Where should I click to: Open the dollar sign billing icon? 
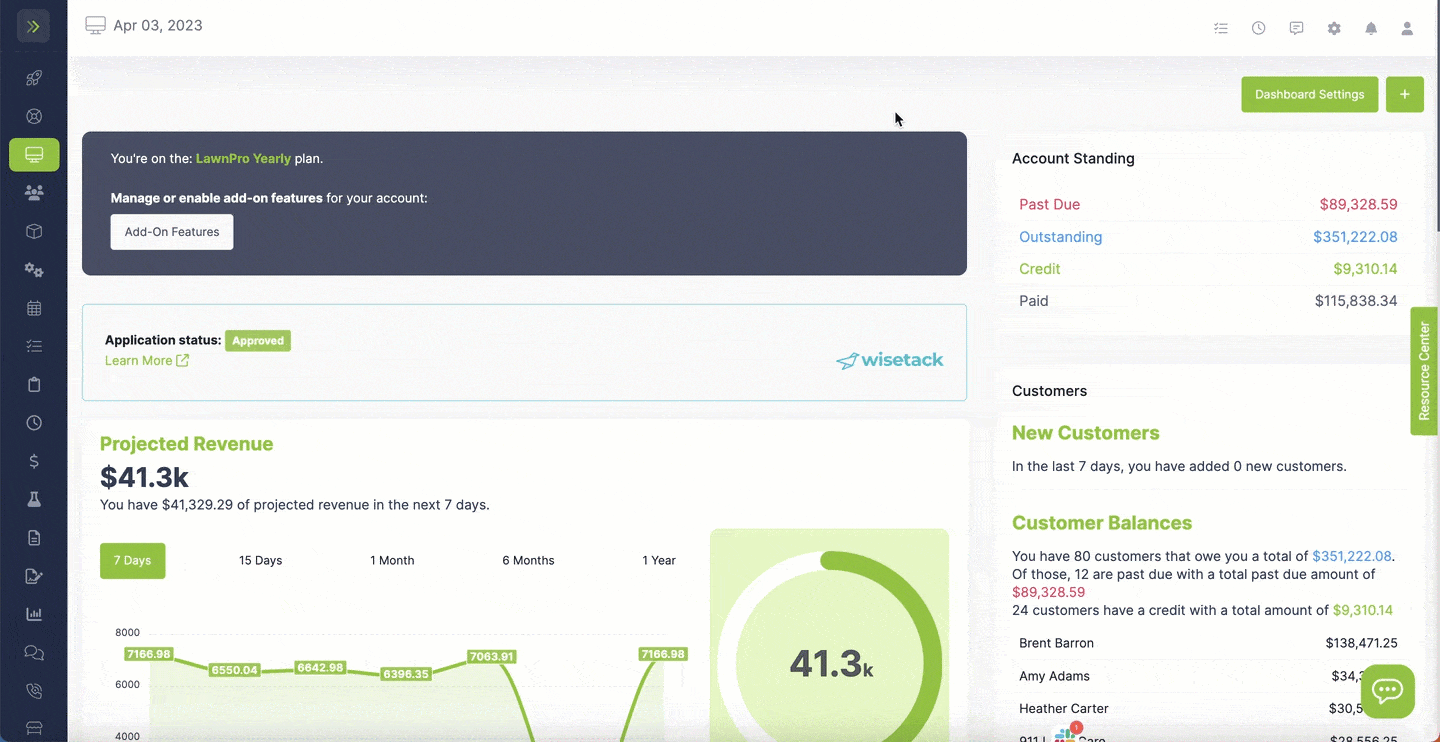(34, 461)
